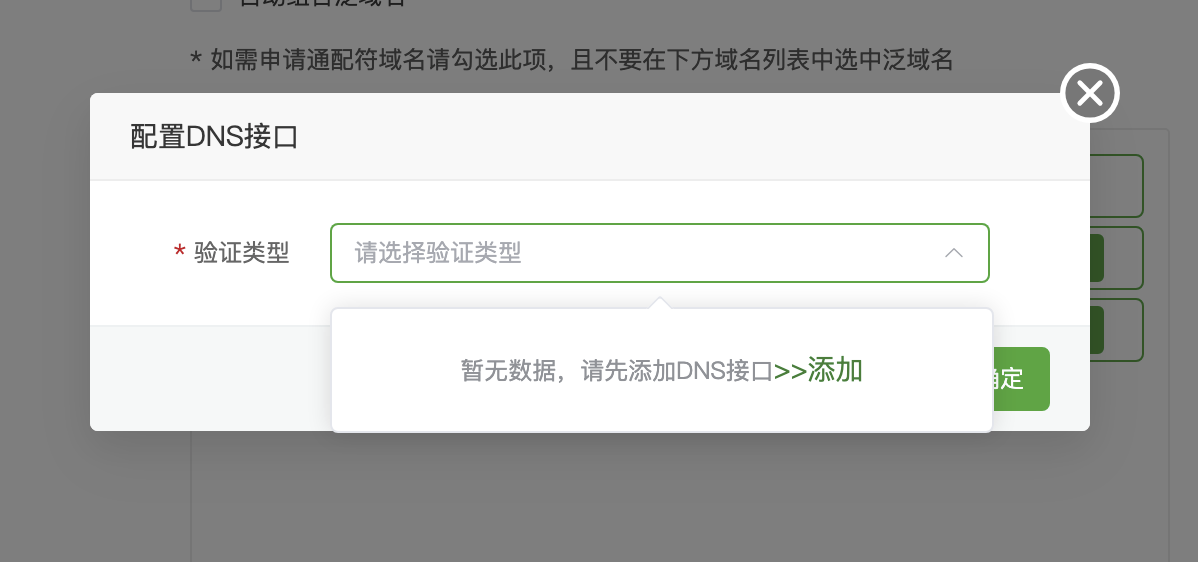Click the 暂无数据，请先添加DNS接口 empty message

[x=617, y=371]
